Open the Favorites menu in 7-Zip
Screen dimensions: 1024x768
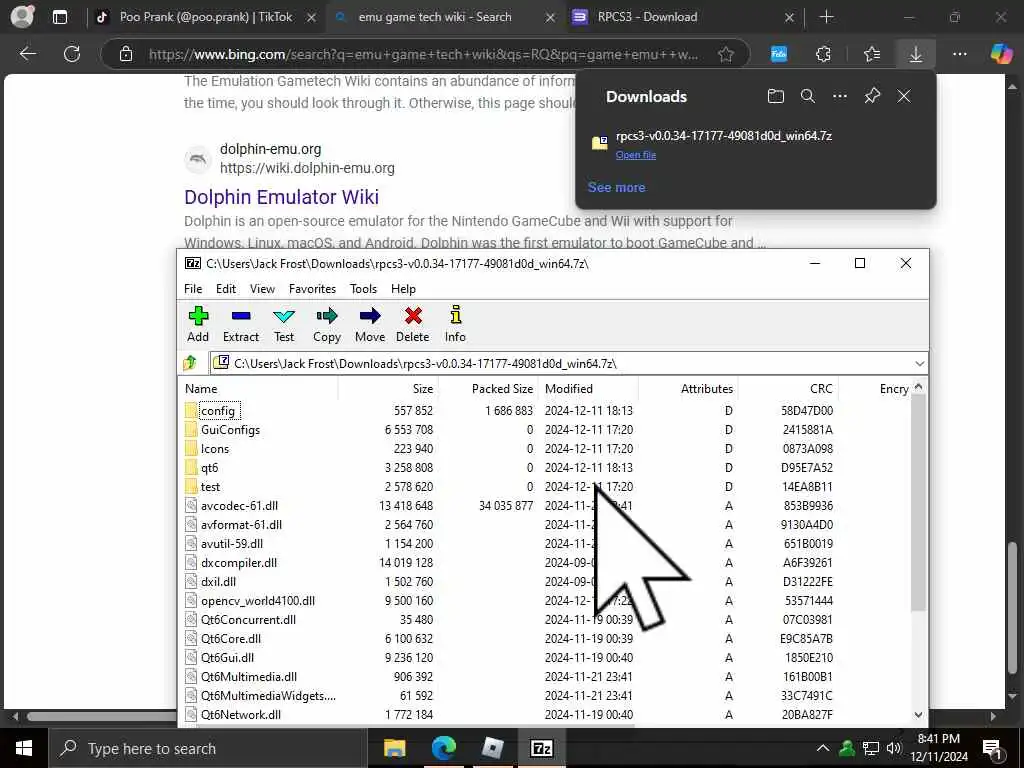click(312, 289)
